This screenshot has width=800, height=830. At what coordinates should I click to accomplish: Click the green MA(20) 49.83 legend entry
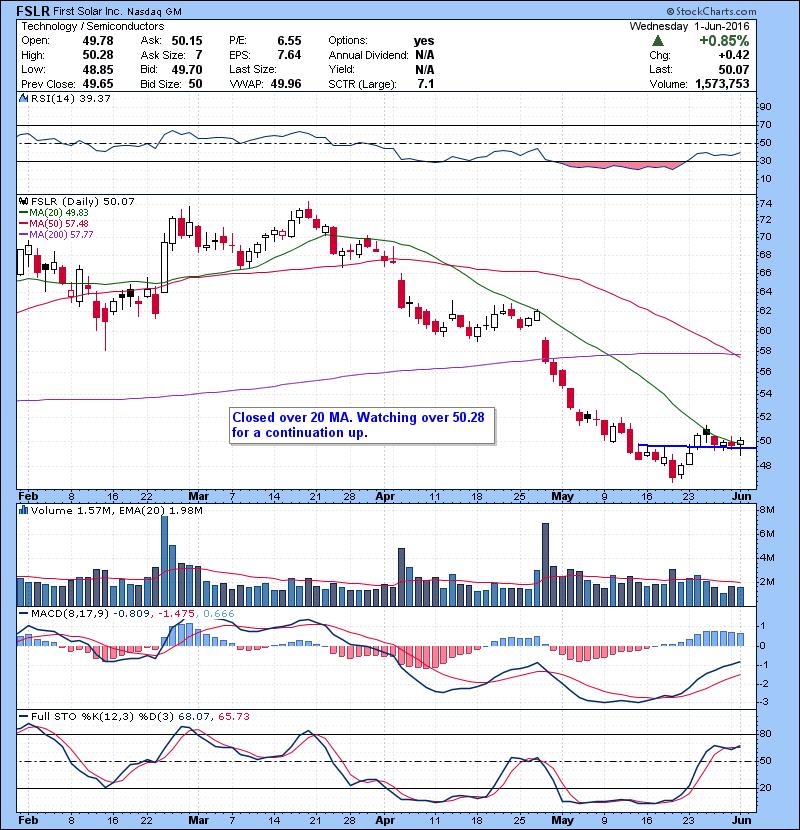click(x=54, y=213)
